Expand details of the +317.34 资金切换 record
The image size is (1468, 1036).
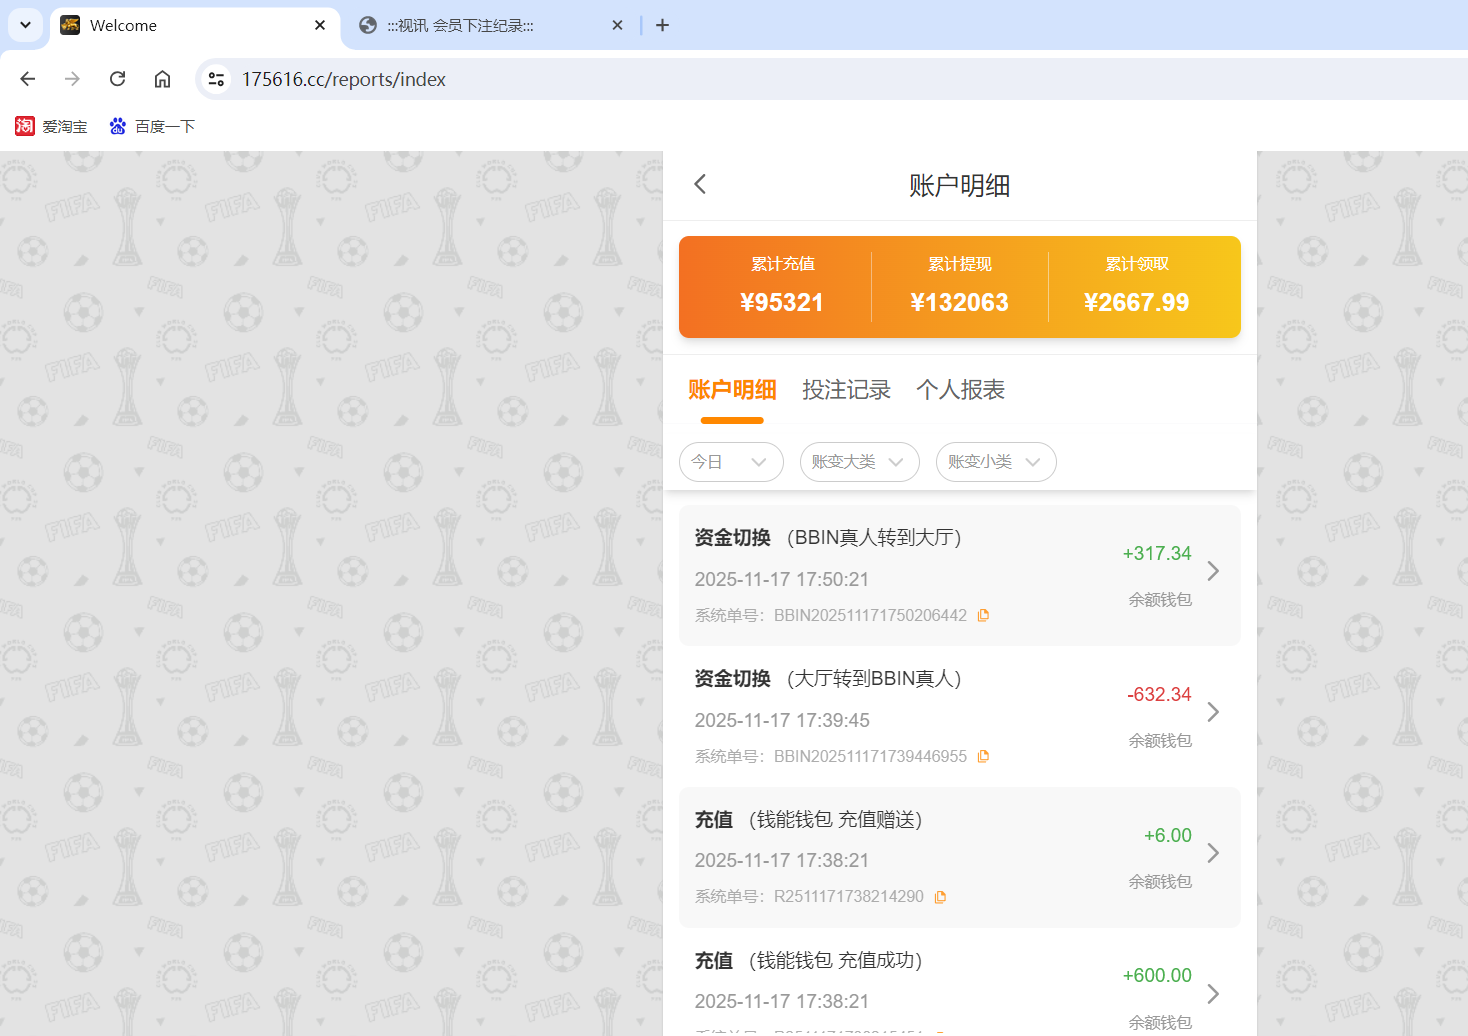pos(1213,571)
